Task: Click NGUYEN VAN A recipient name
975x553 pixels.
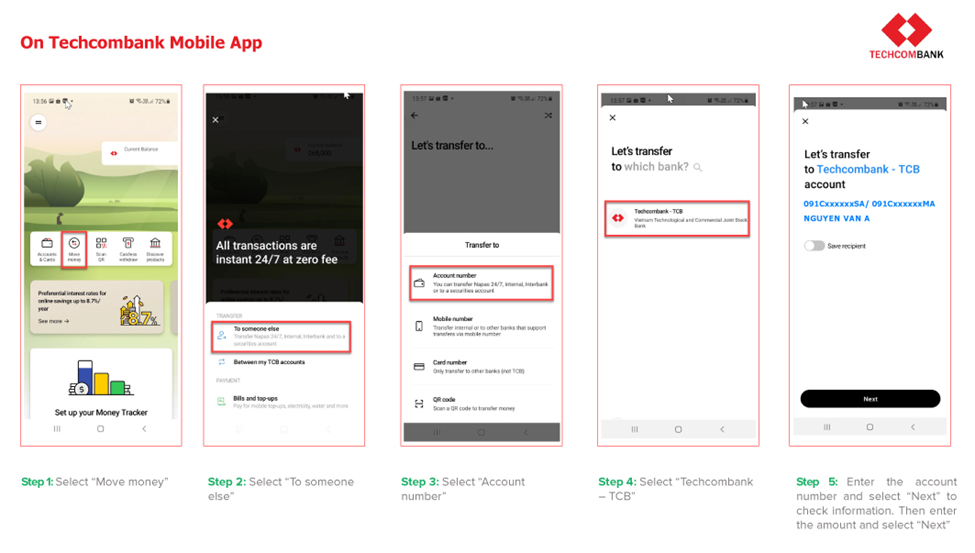Action: coord(836,218)
